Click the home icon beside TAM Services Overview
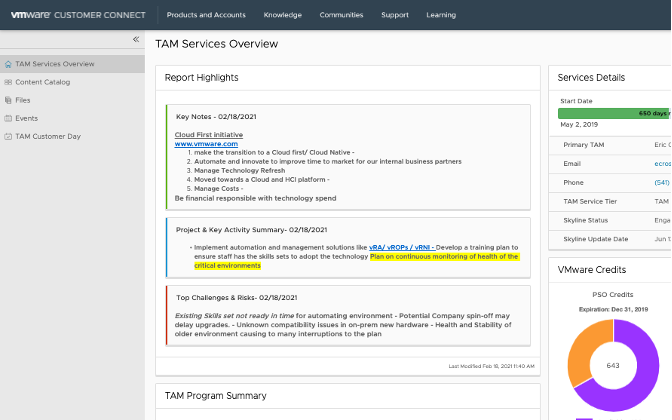 click(x=8, y=64)
